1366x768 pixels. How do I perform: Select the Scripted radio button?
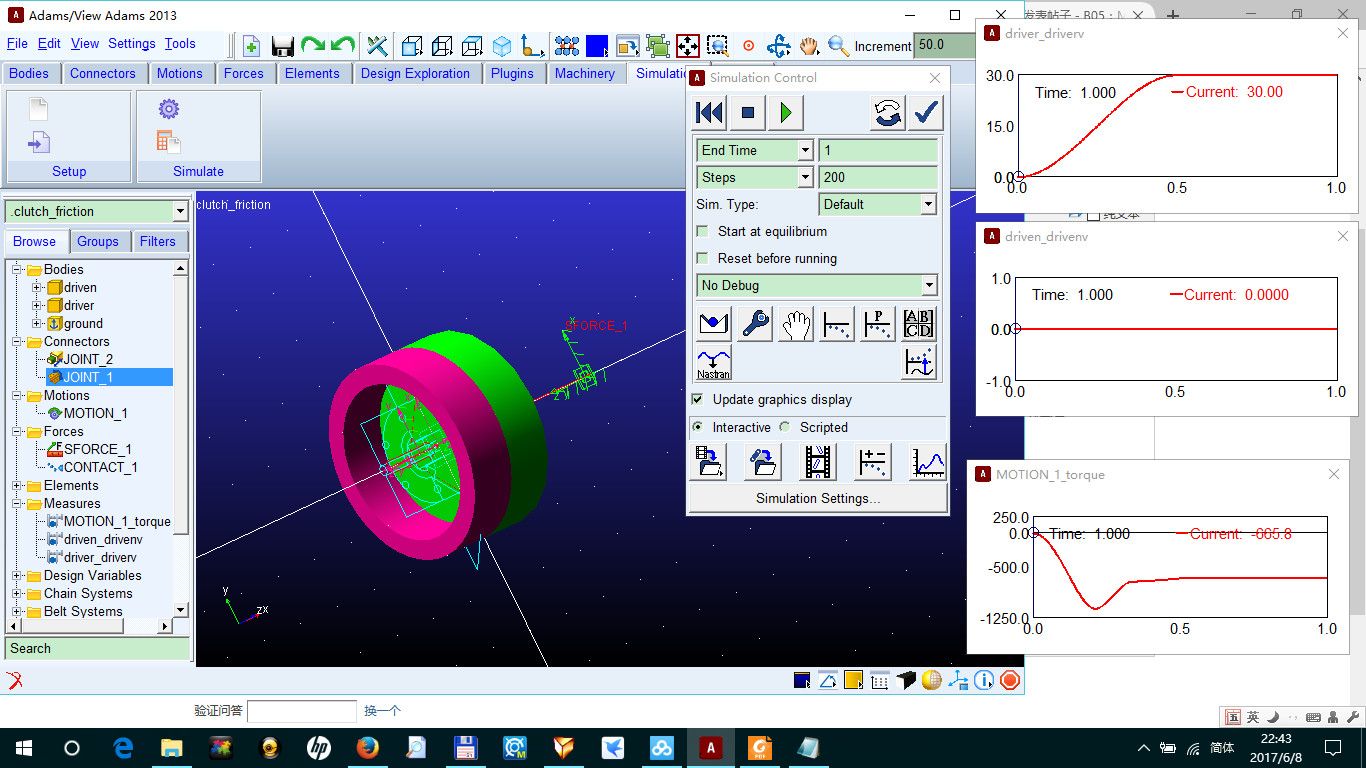point(785,427)
